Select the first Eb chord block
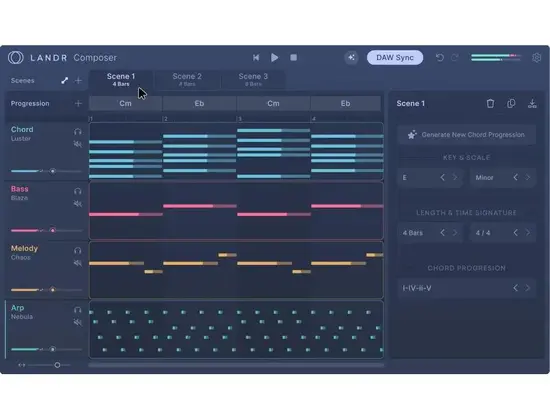The height and width of the screenshot is (420, 550). [199, 104]
